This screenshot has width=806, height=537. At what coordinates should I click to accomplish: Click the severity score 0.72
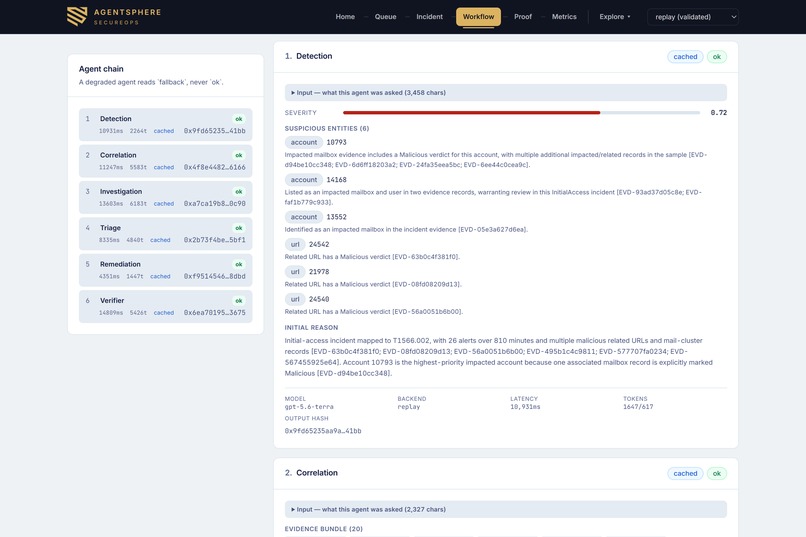(x=719, y=113)
